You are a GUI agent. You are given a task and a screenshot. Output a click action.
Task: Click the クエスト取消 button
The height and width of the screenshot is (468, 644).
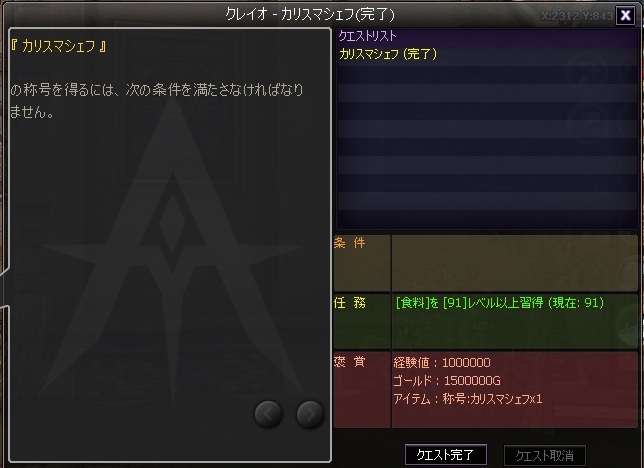545,455
